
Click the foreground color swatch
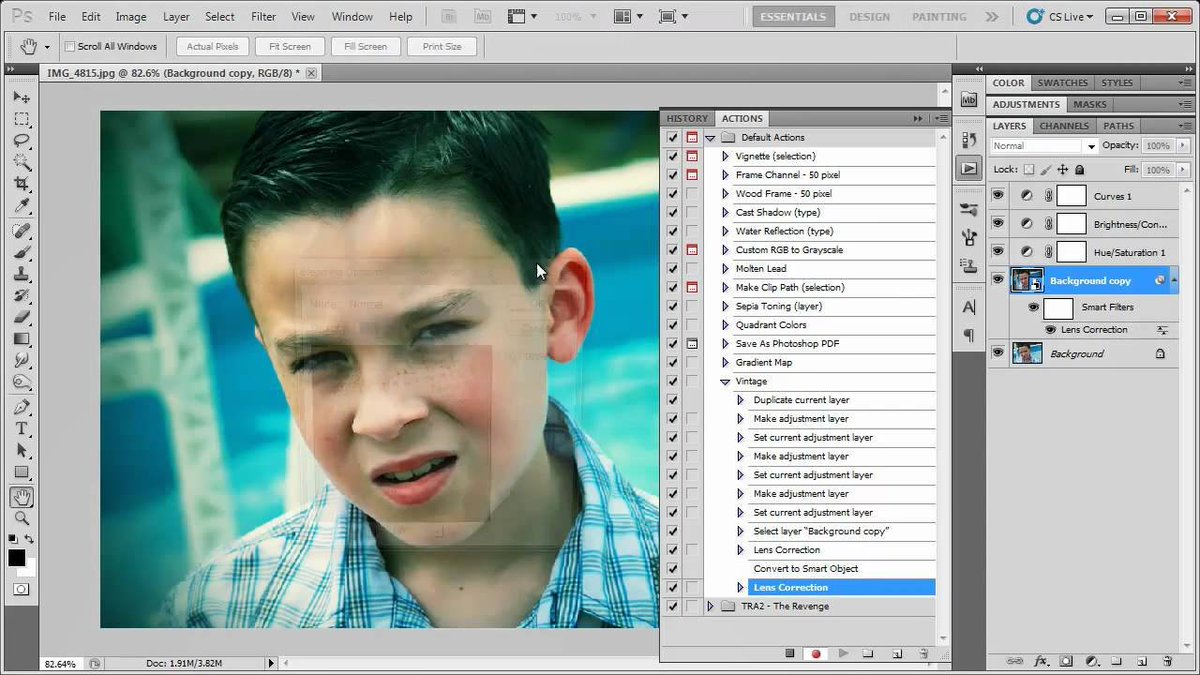(16, 558)
